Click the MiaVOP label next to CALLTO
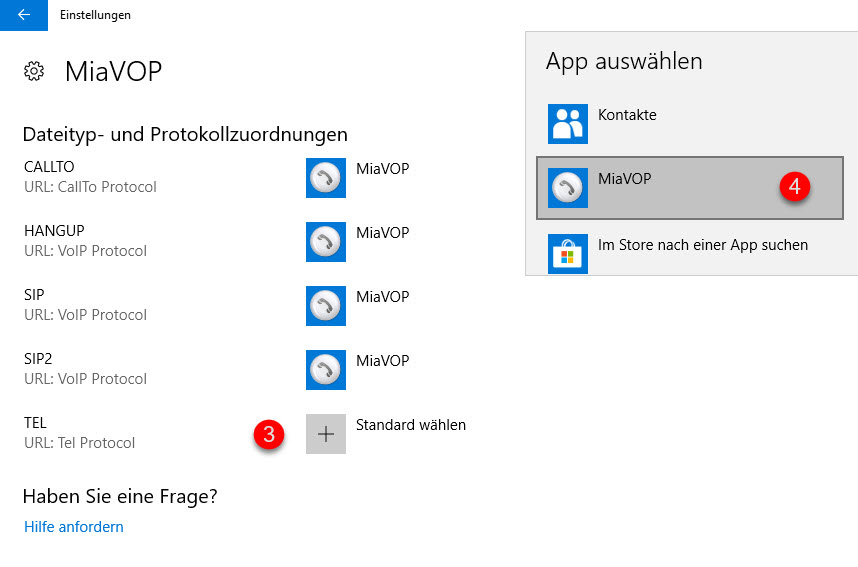The height and width of the screenshot is (567, 858). coord(382,169)
